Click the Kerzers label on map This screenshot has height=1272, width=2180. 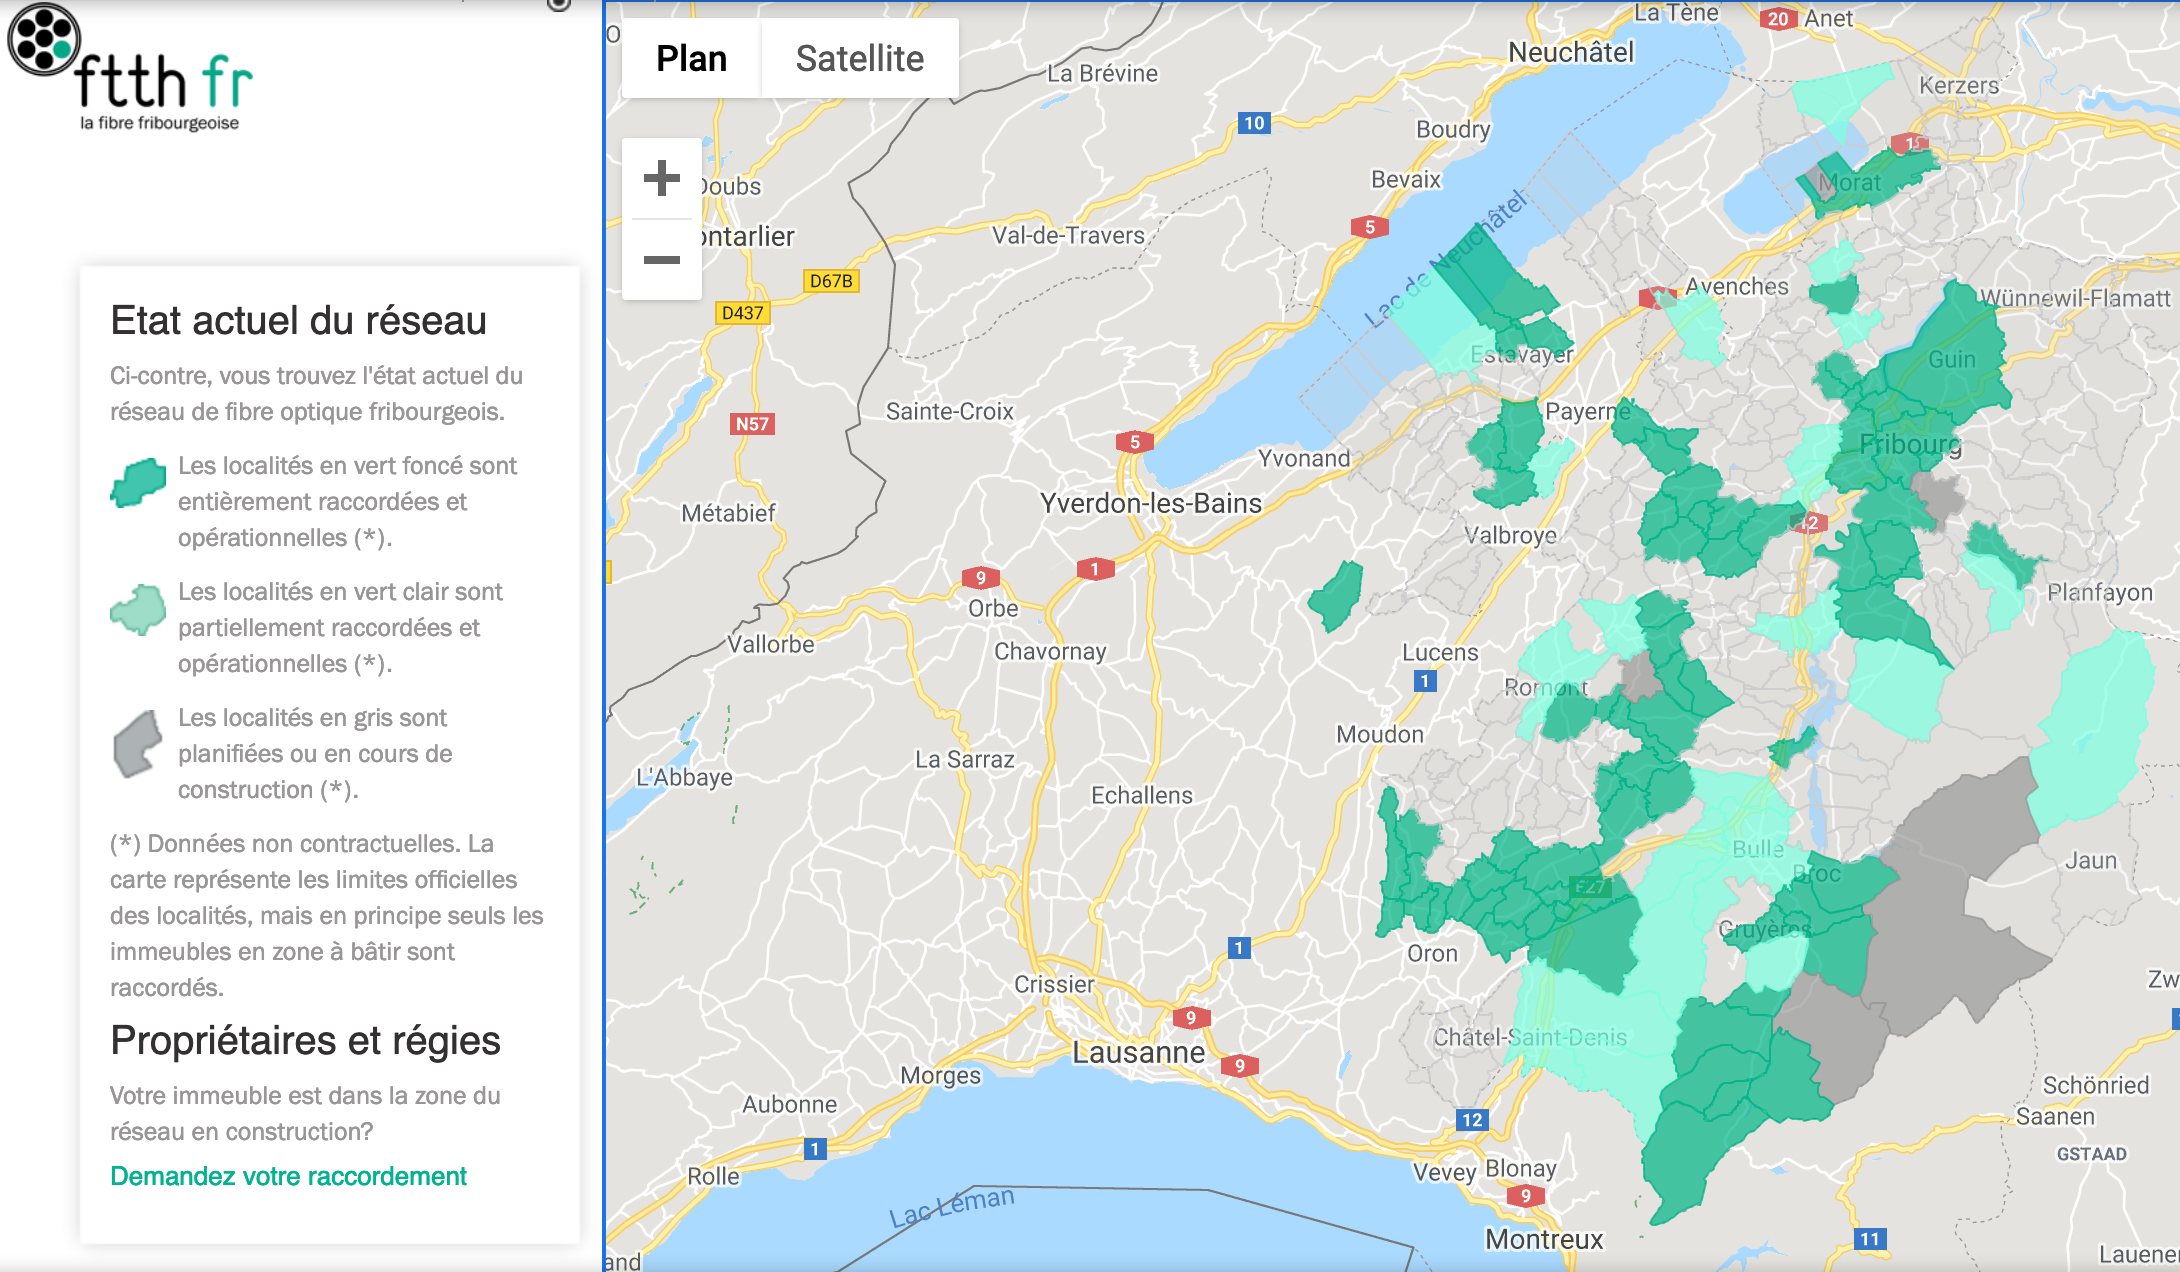1959,86
